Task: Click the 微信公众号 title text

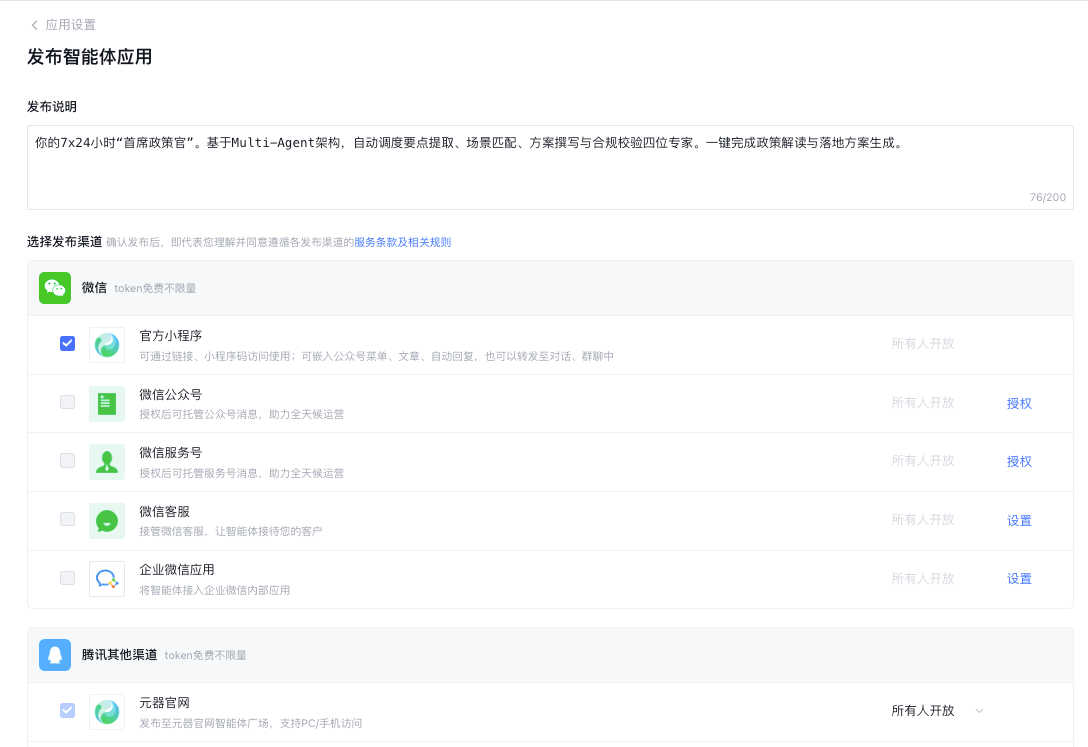Action: [x=171, y=395]
